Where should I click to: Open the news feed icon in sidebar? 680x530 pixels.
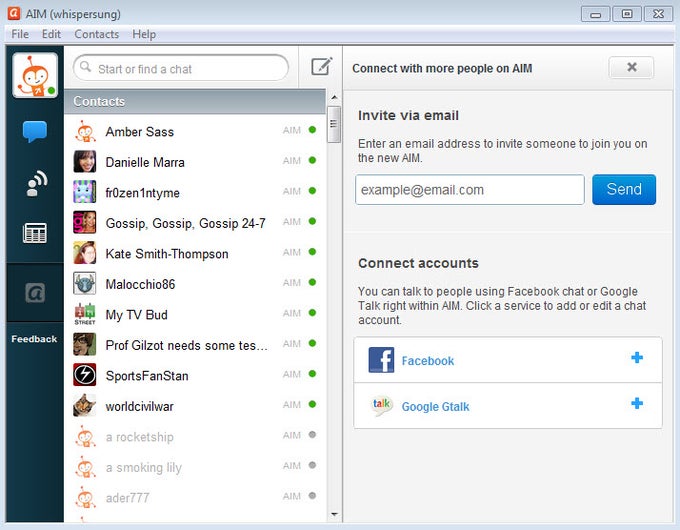(35, 233)
